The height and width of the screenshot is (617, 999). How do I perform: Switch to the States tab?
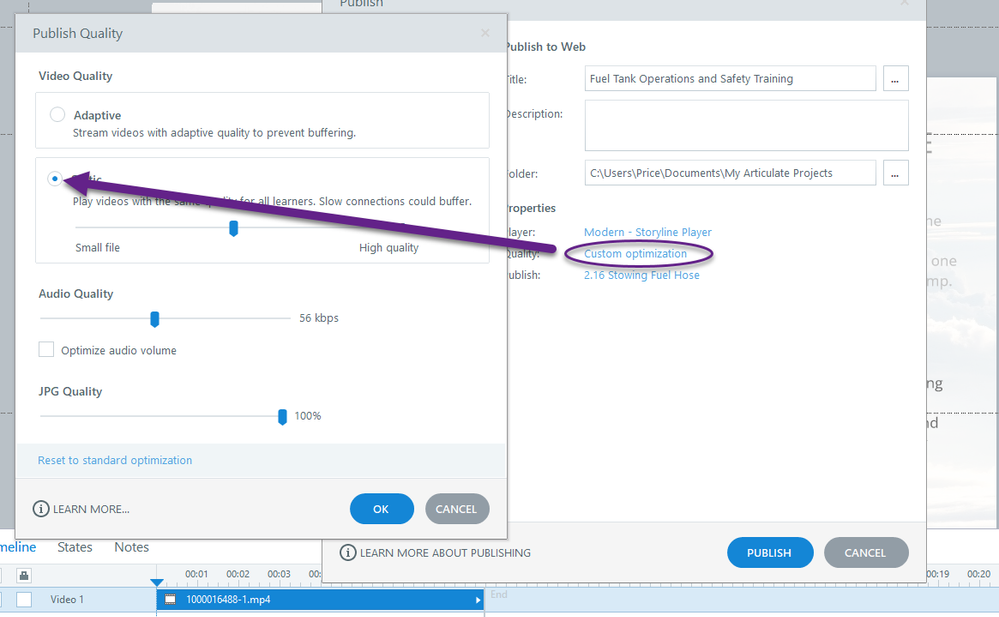[x=75, y=547]
